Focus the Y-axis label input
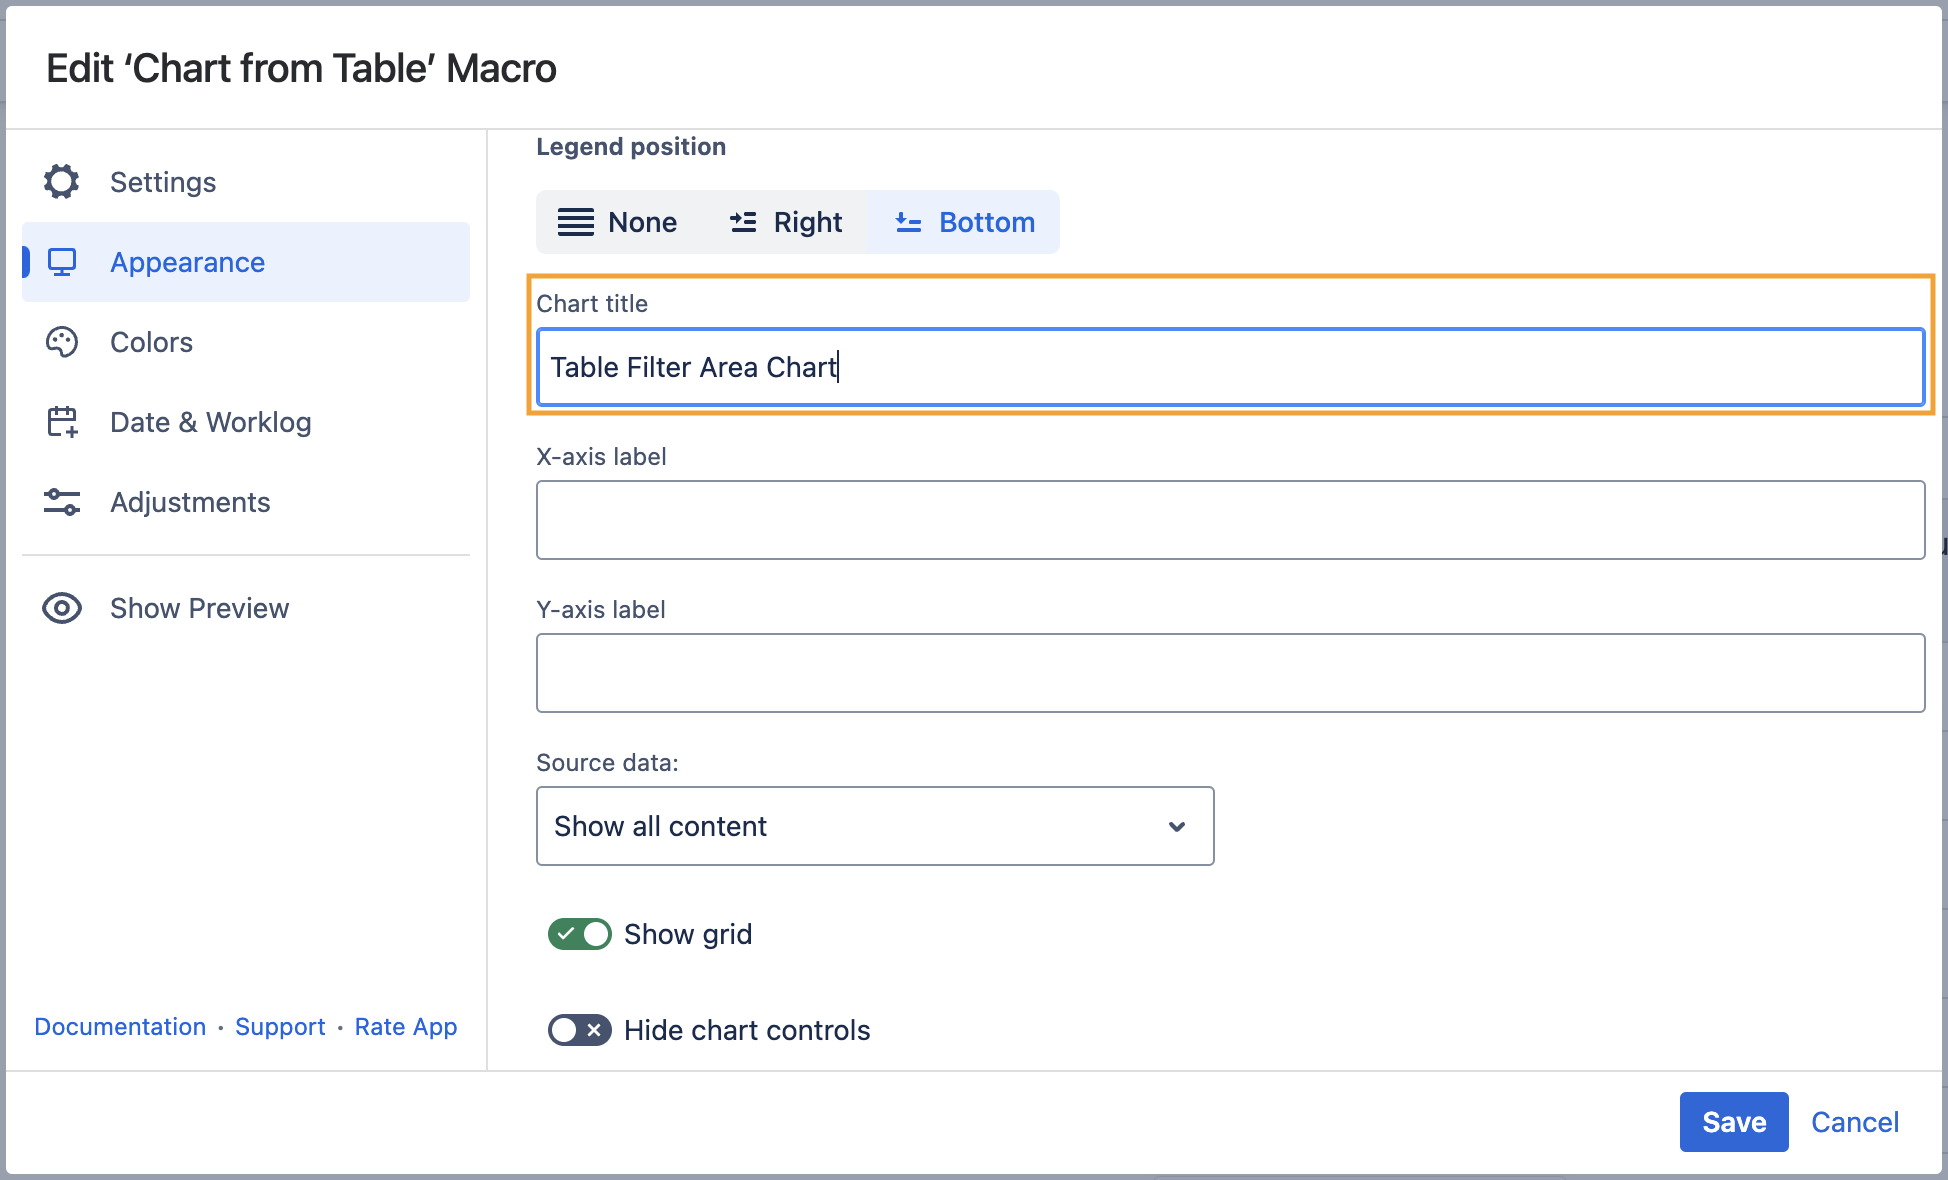This screenshot has width=1948, height=1180. click(1230, 673)
